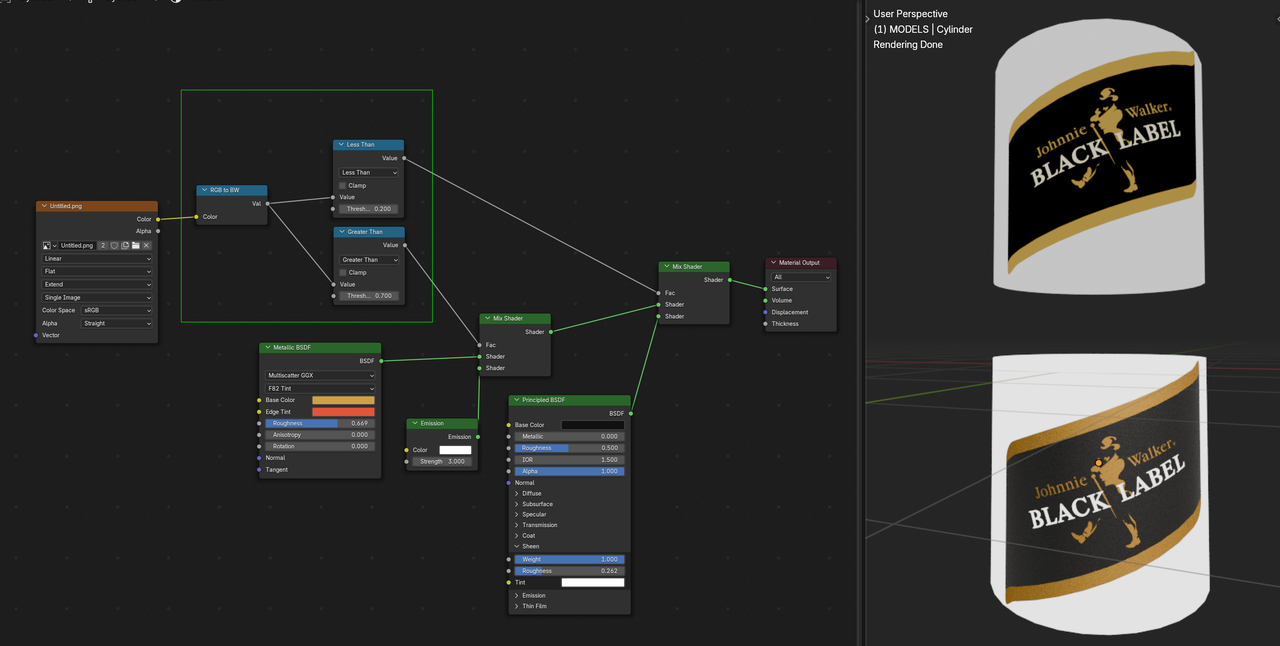The image size is (1280, 646).
Task: Click the Rendering Done status text
Action: [x=908, y=45]
